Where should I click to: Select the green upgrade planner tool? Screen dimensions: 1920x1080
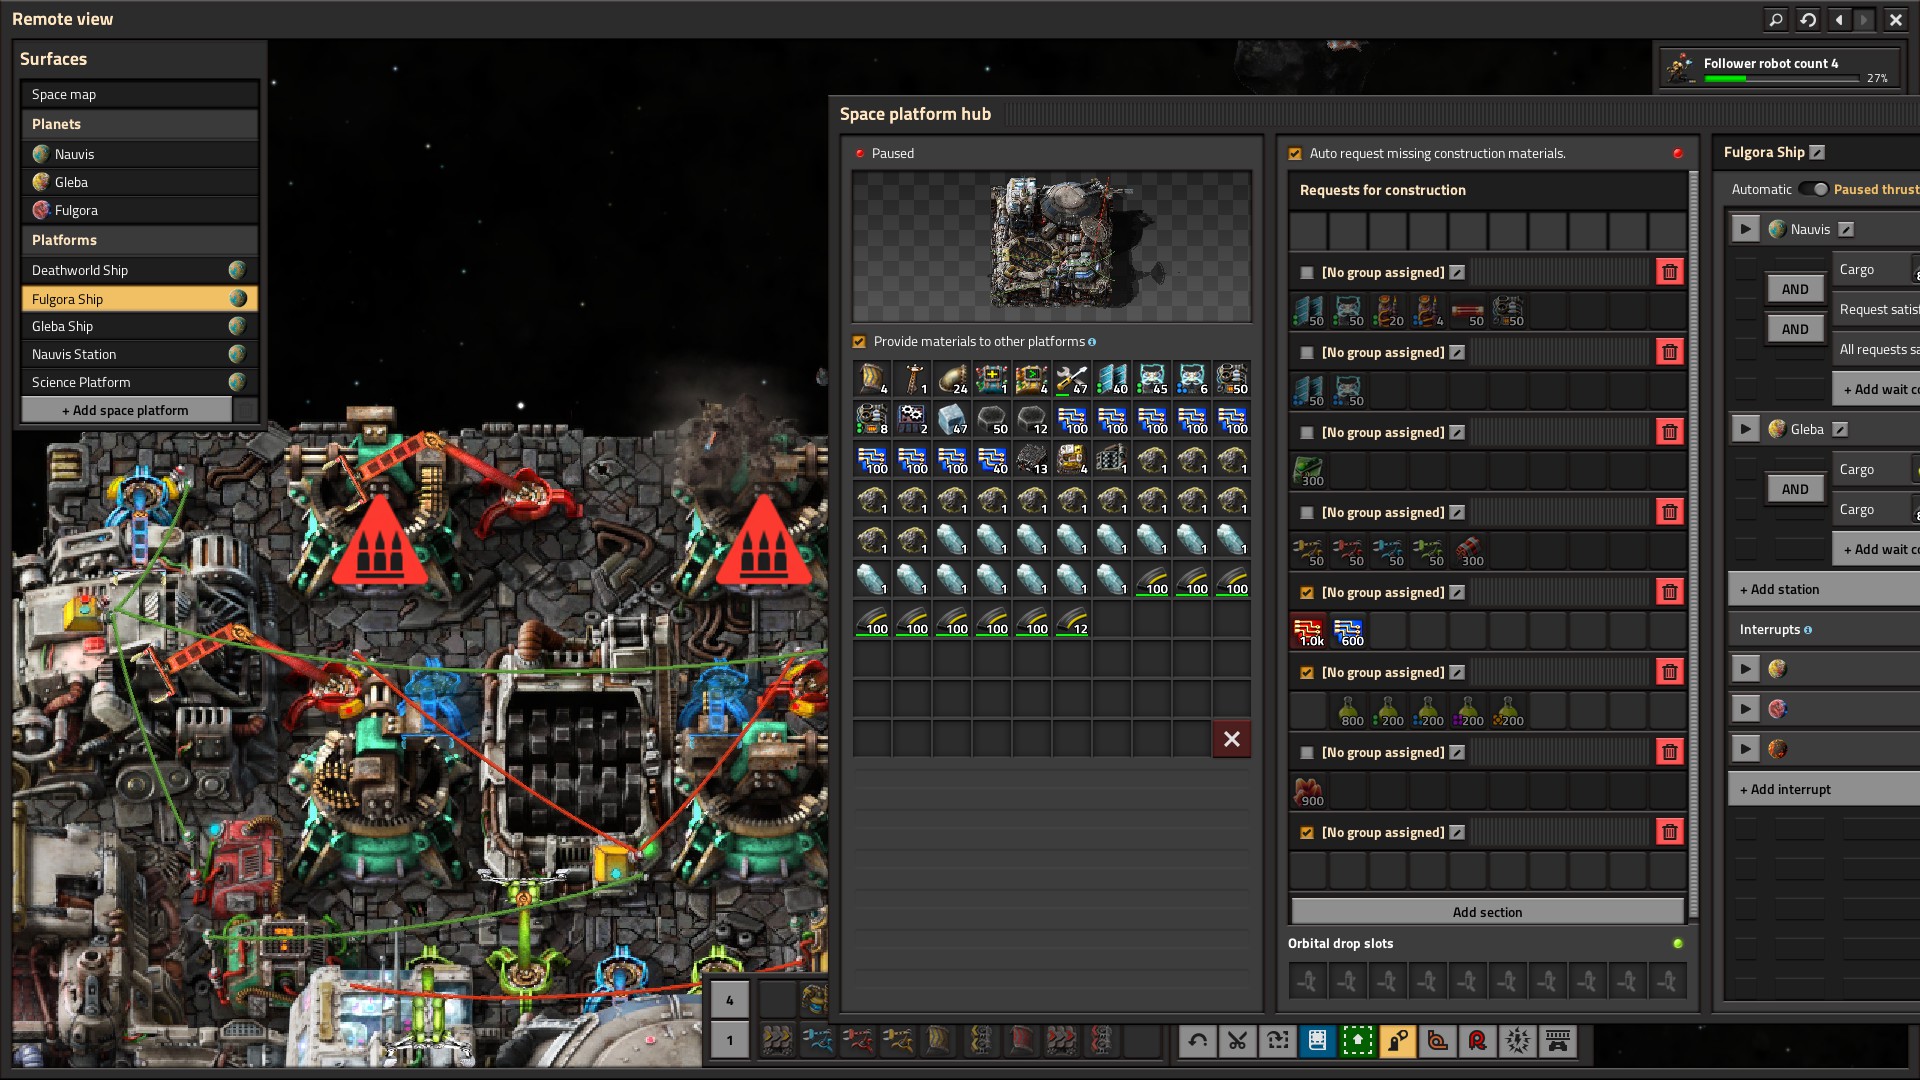1358,1041
